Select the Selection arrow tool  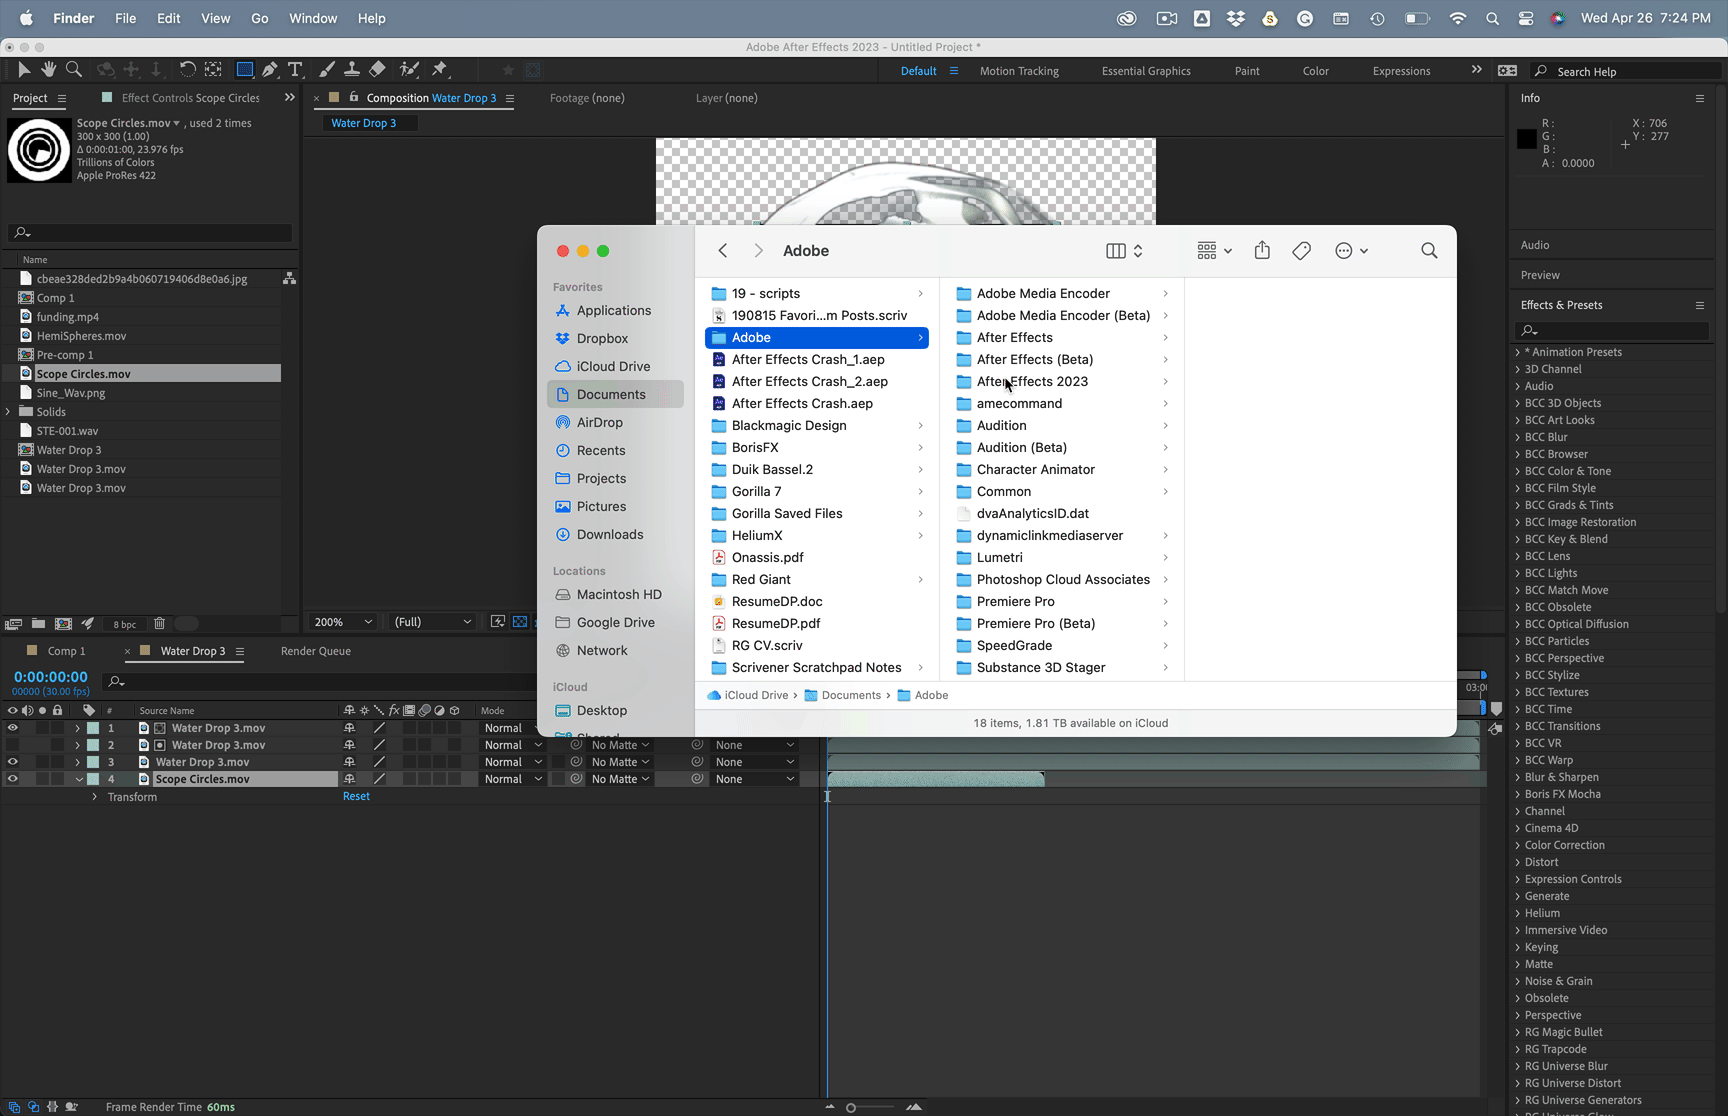point(24,69)
